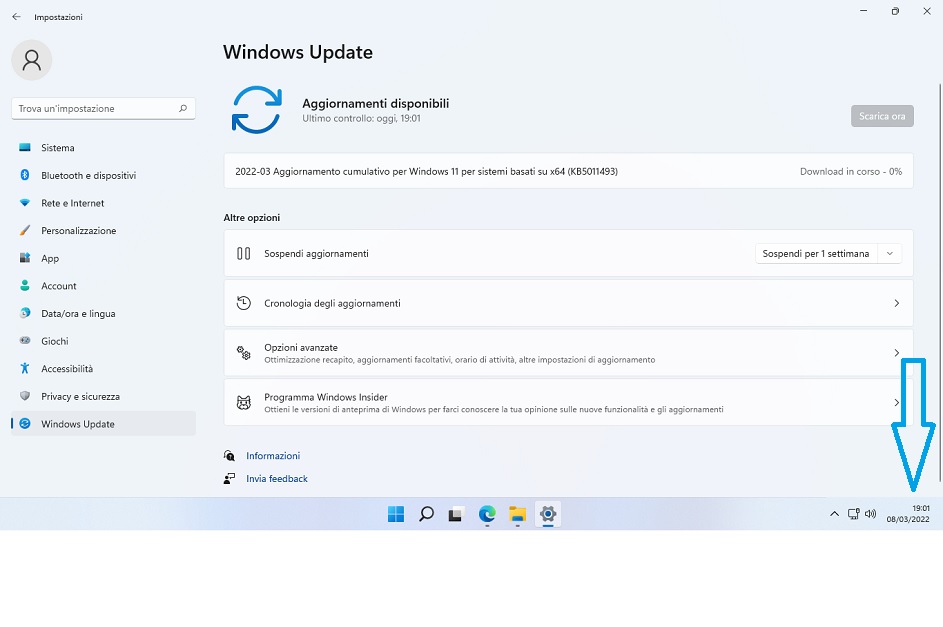Select App in the sidebar
Viewport: 943px width, 627px height.
tap(103, 258)
